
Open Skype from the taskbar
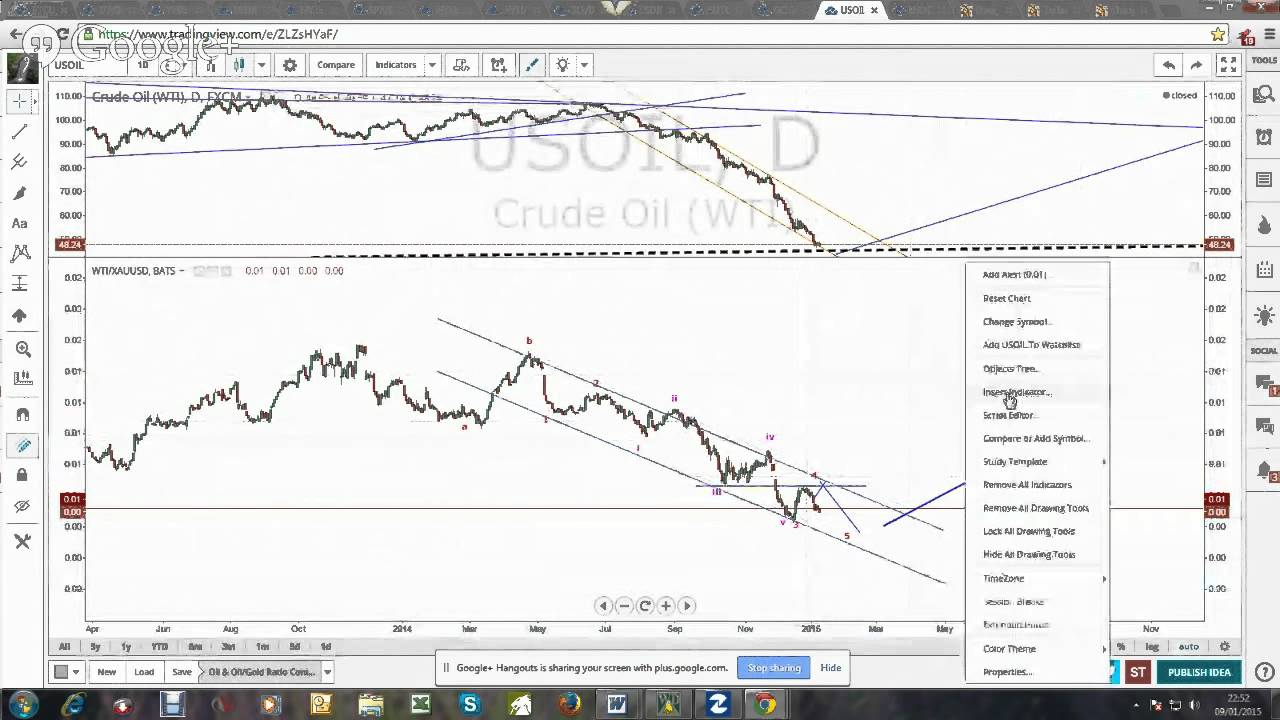(x=469, y=705)
